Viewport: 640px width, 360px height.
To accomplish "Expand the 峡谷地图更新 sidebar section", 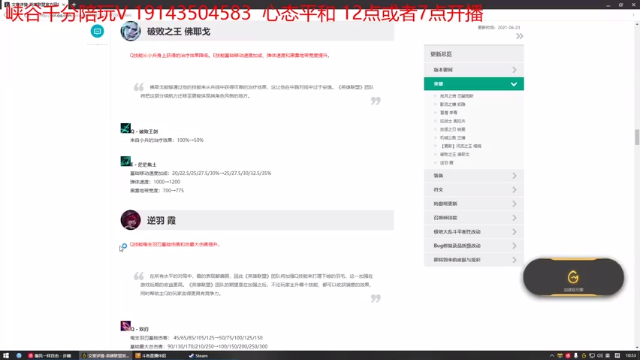I will 474,204.
